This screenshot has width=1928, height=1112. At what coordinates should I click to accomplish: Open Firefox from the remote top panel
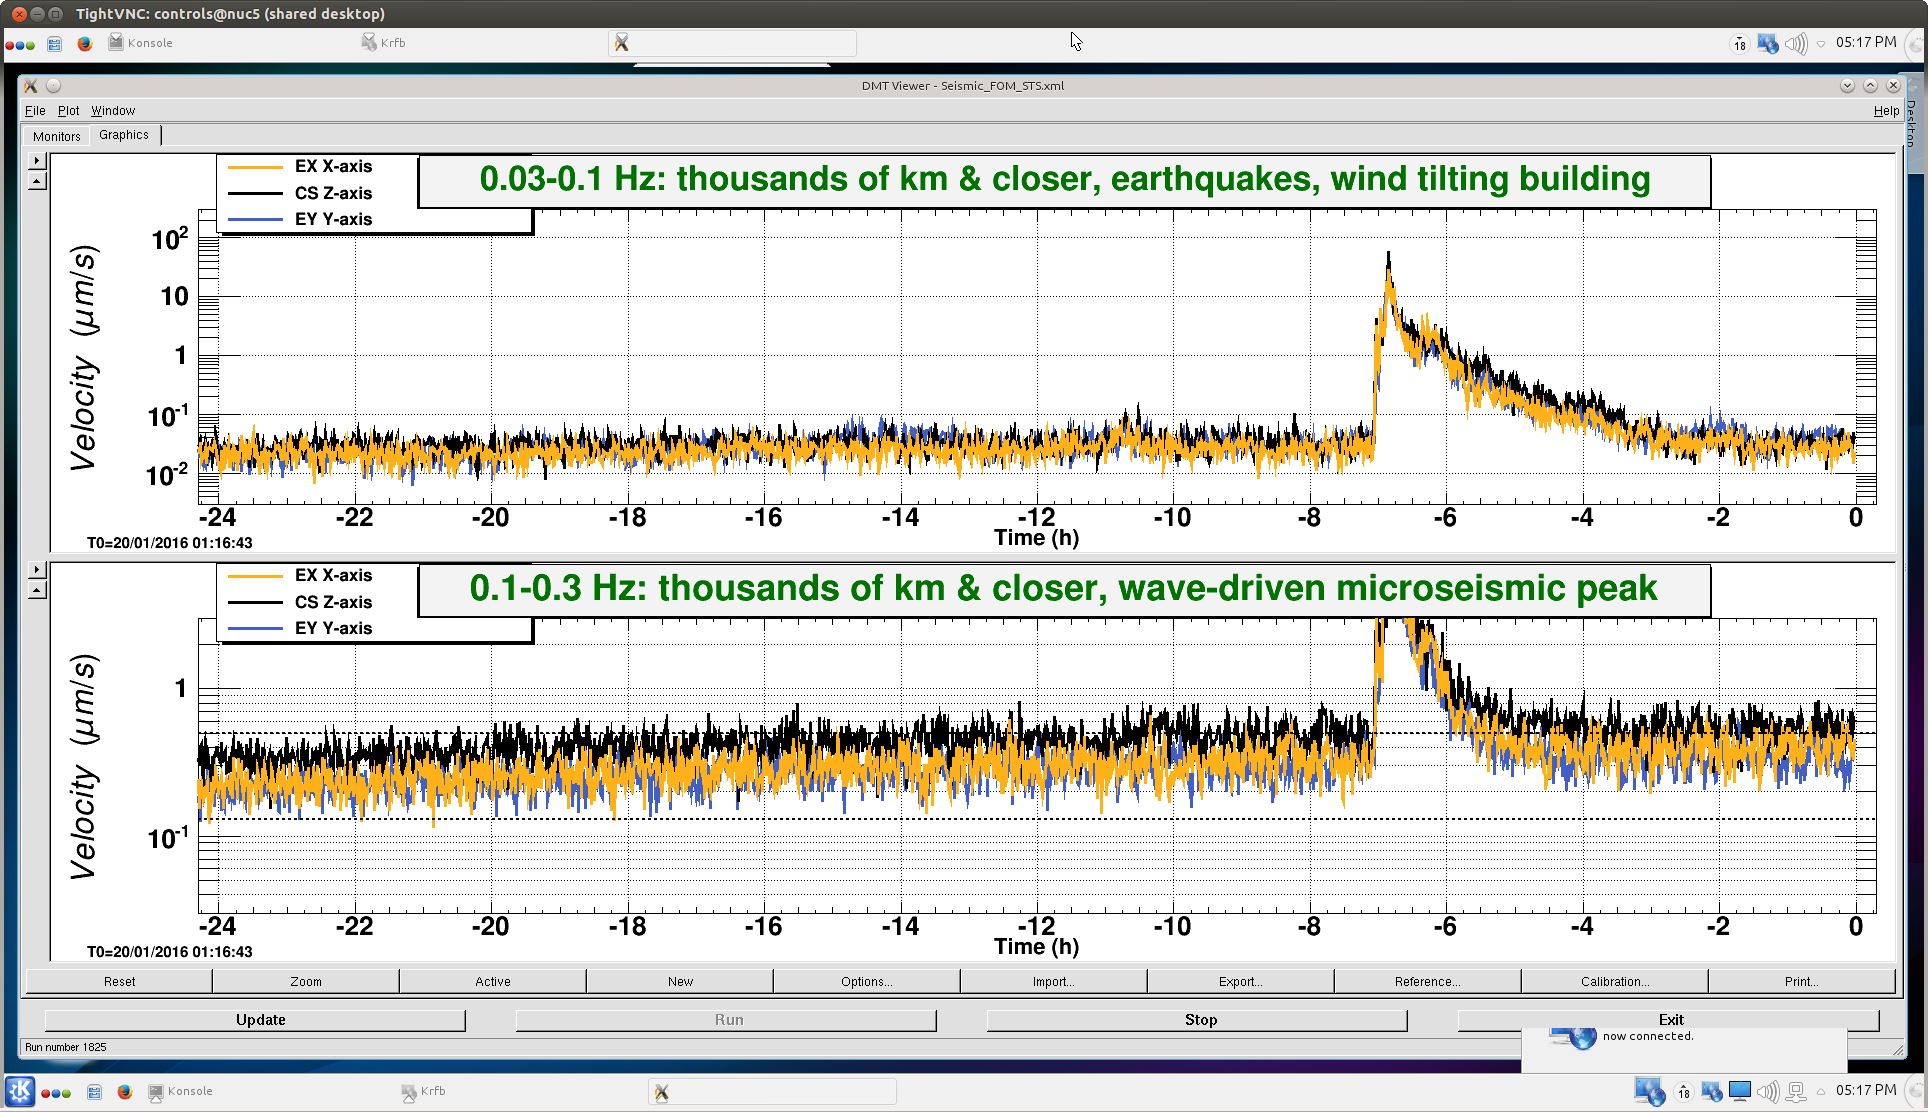point(85,43)
